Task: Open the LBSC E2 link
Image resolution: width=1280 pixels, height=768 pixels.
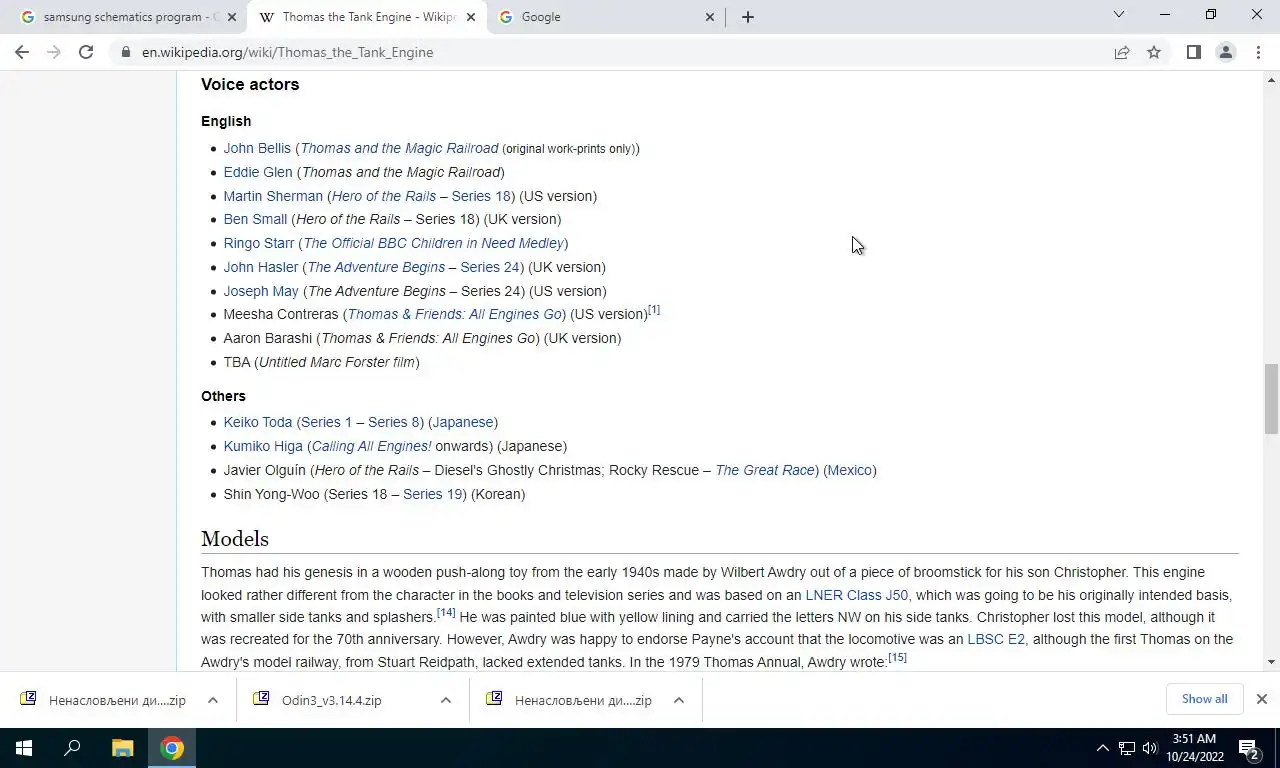Action: (x=996, y=639)
